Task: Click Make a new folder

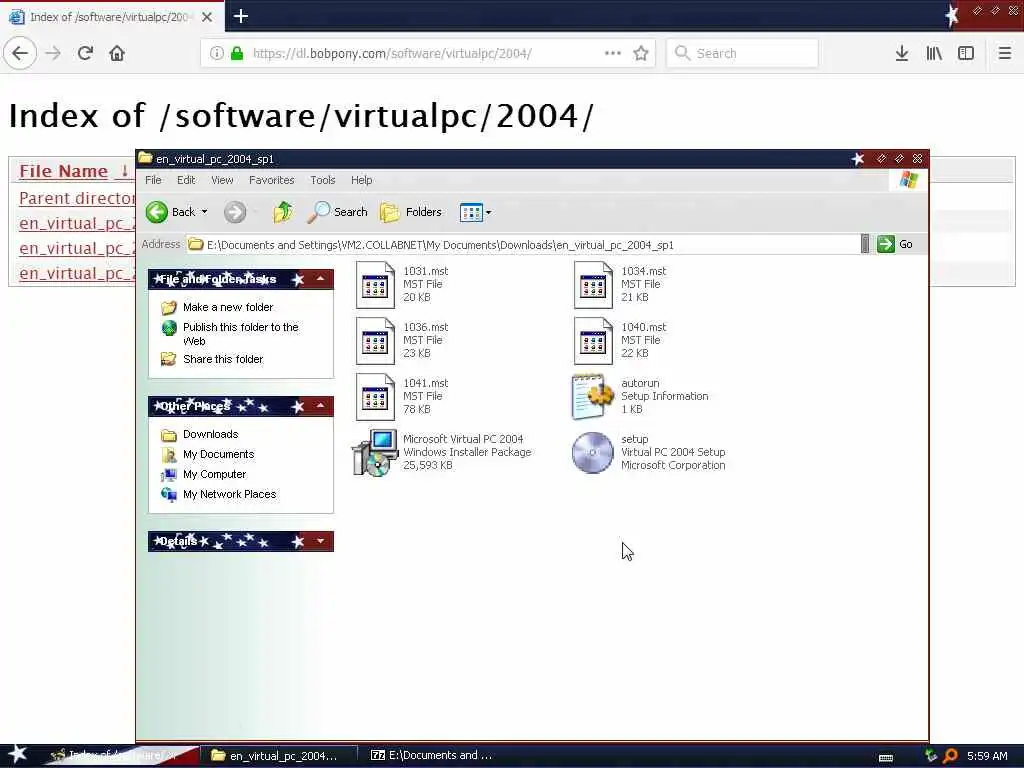Action: [x=228, y=307]
